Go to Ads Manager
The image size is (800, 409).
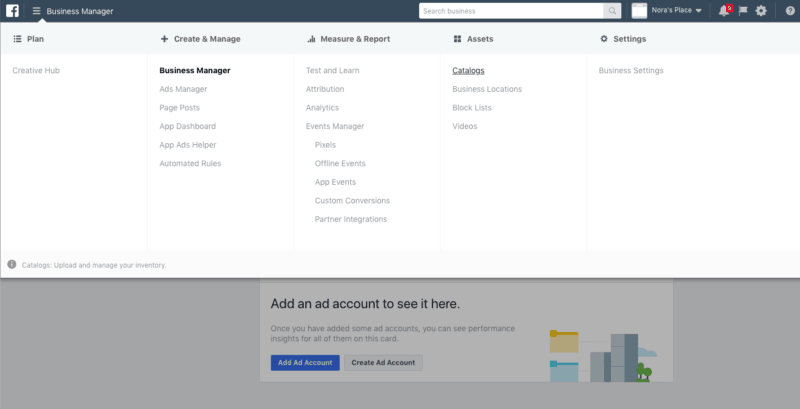pos(183,89)
